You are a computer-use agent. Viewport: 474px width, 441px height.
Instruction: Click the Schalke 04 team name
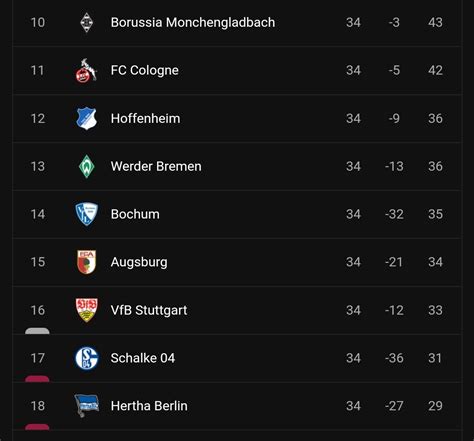[x=143, y=358]
